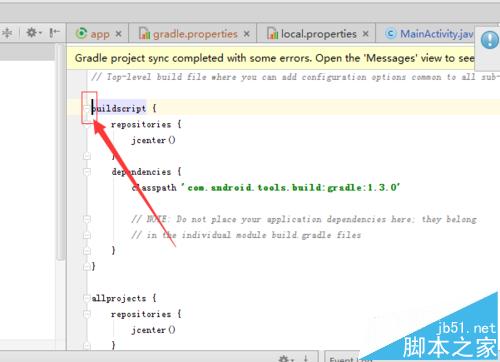
Task: Open the local.properties tab
Action: 319,34
